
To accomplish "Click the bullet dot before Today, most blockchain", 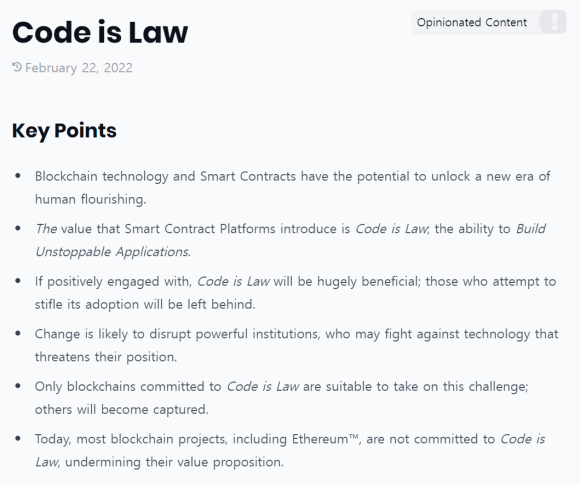I will (18, 438).
